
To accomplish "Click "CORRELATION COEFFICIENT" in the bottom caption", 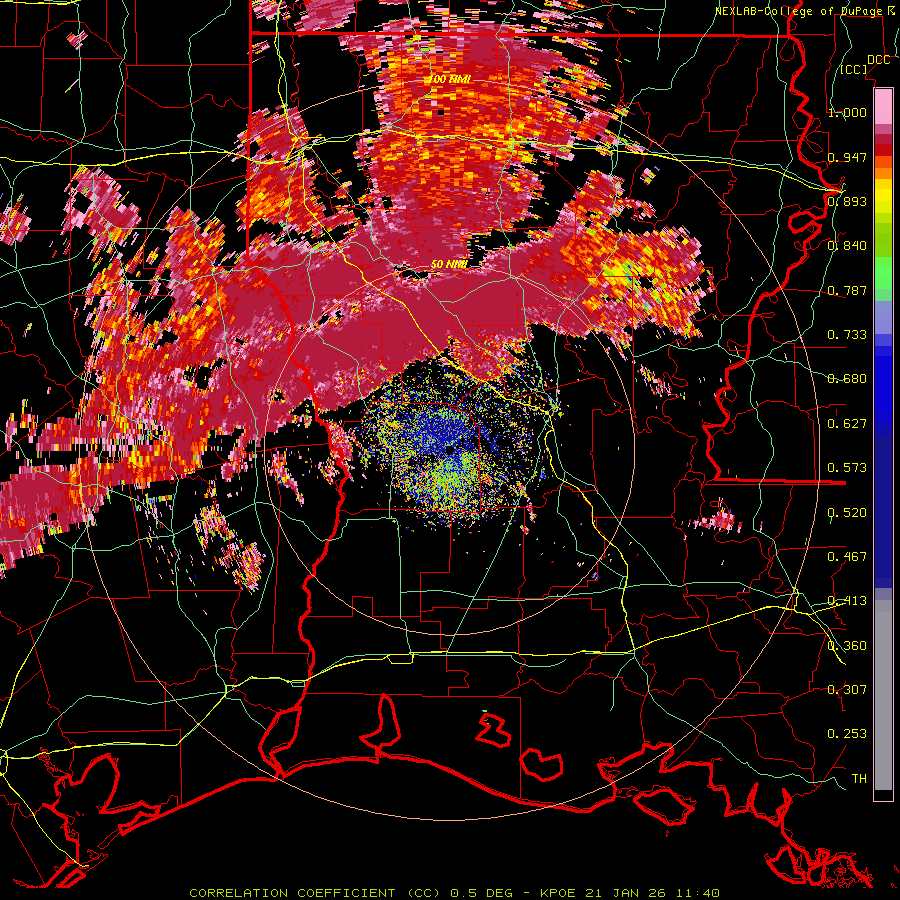I will tap(292, 893).
